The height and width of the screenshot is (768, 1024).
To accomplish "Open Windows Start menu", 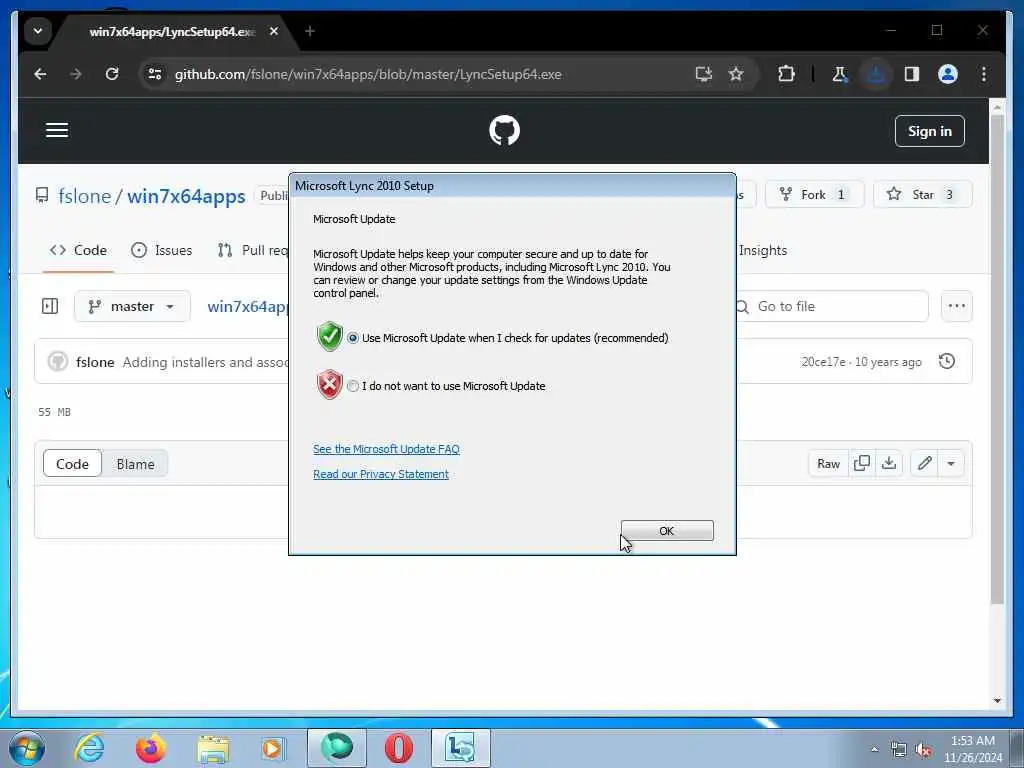I will 27,748.
